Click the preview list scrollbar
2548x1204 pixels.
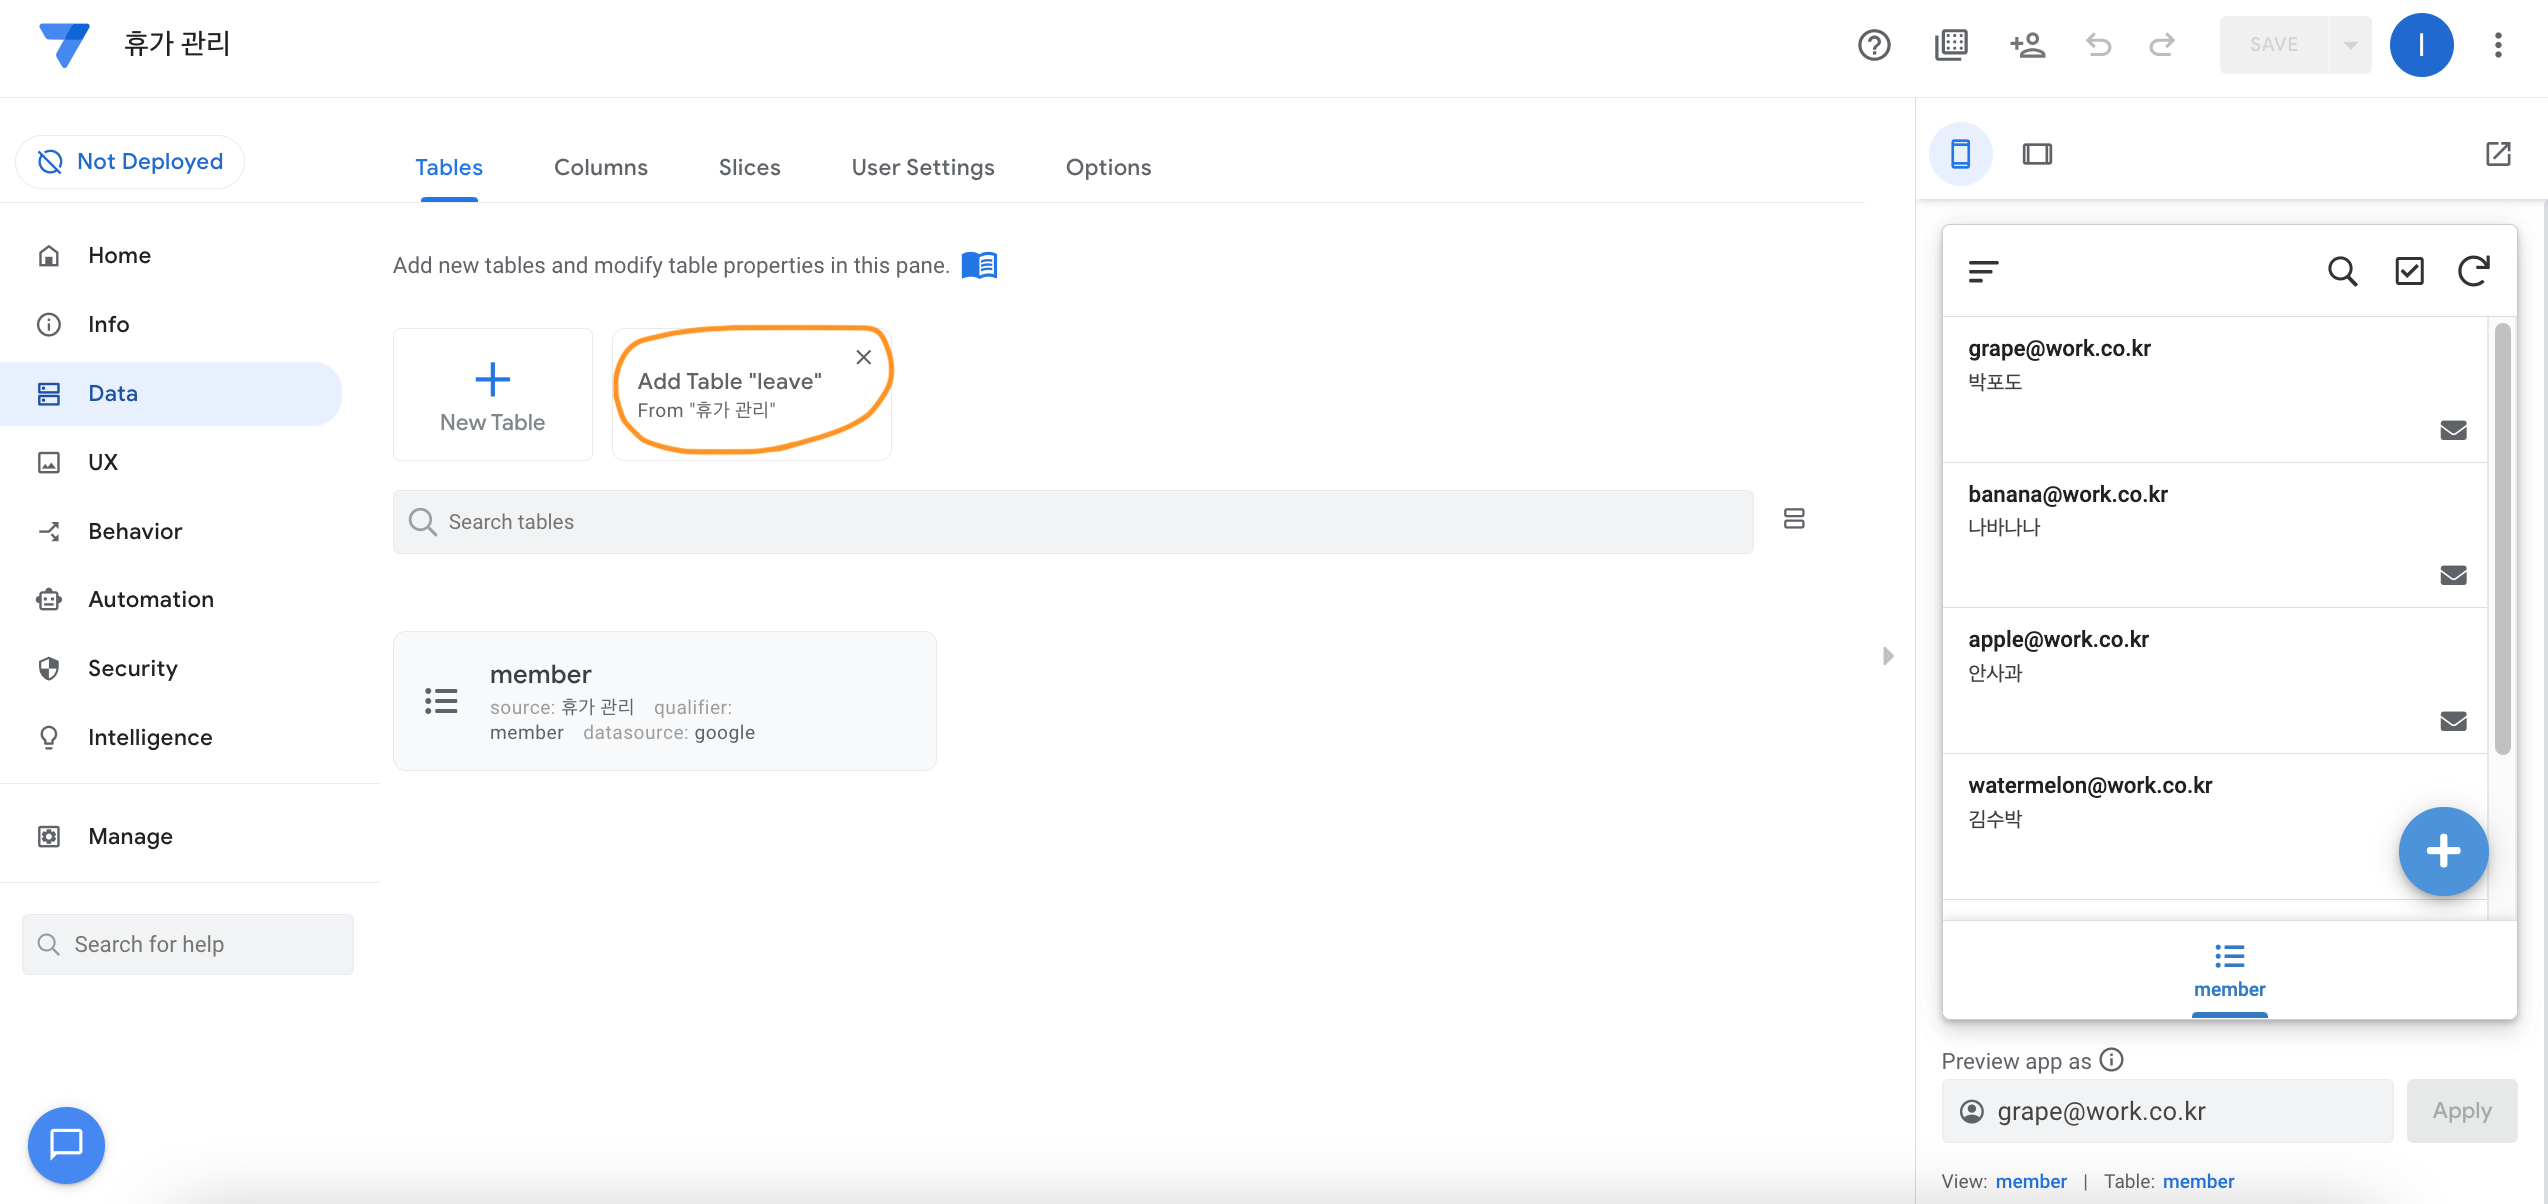2502,540
